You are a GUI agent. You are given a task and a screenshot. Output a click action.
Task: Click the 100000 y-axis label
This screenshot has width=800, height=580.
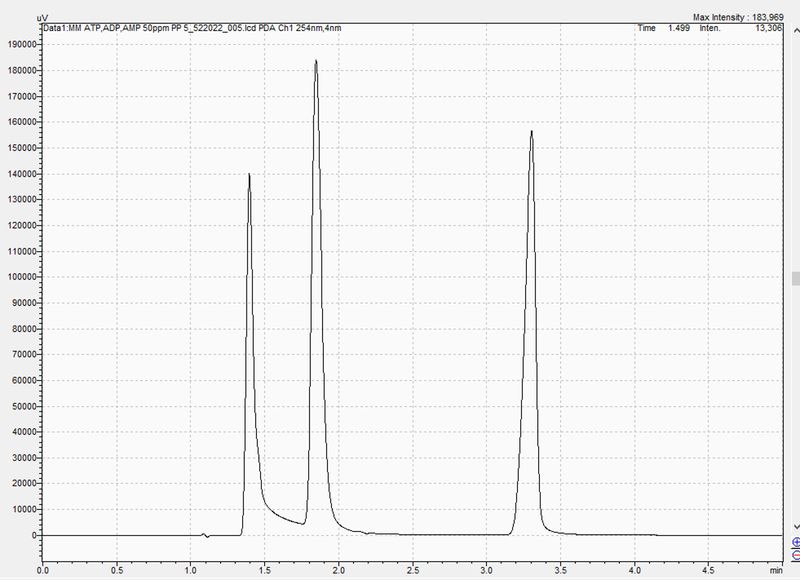point(22,277)
